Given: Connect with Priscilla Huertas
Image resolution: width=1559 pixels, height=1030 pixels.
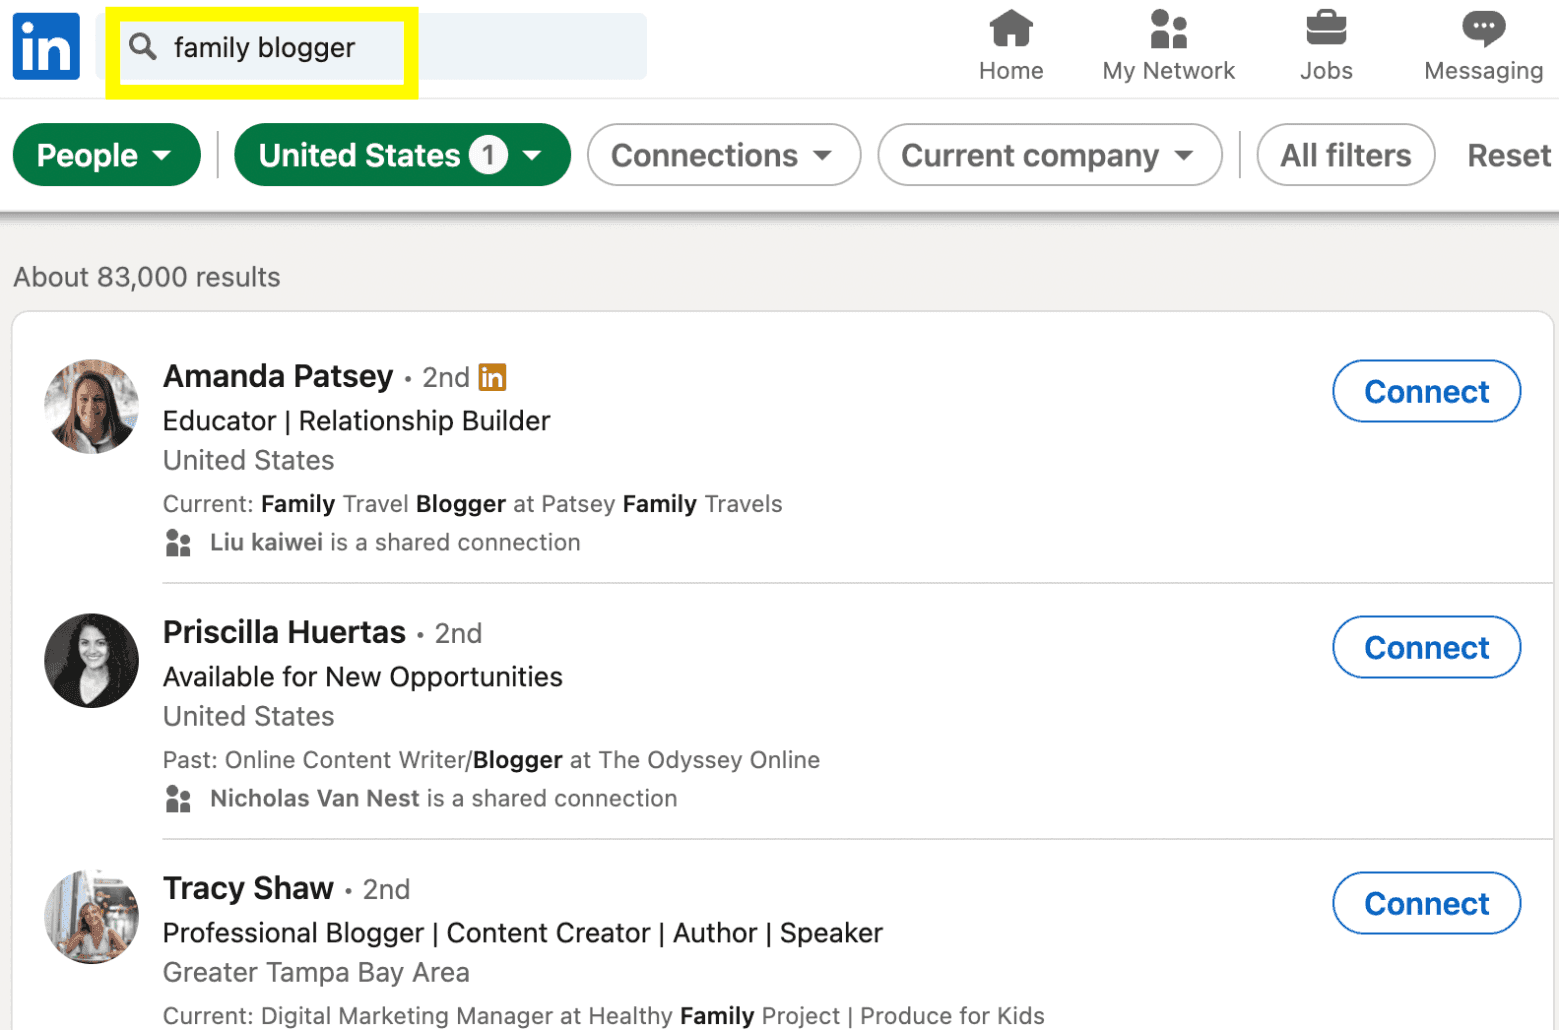Looking at the screenshot, I should click(x=1425, y=647).
